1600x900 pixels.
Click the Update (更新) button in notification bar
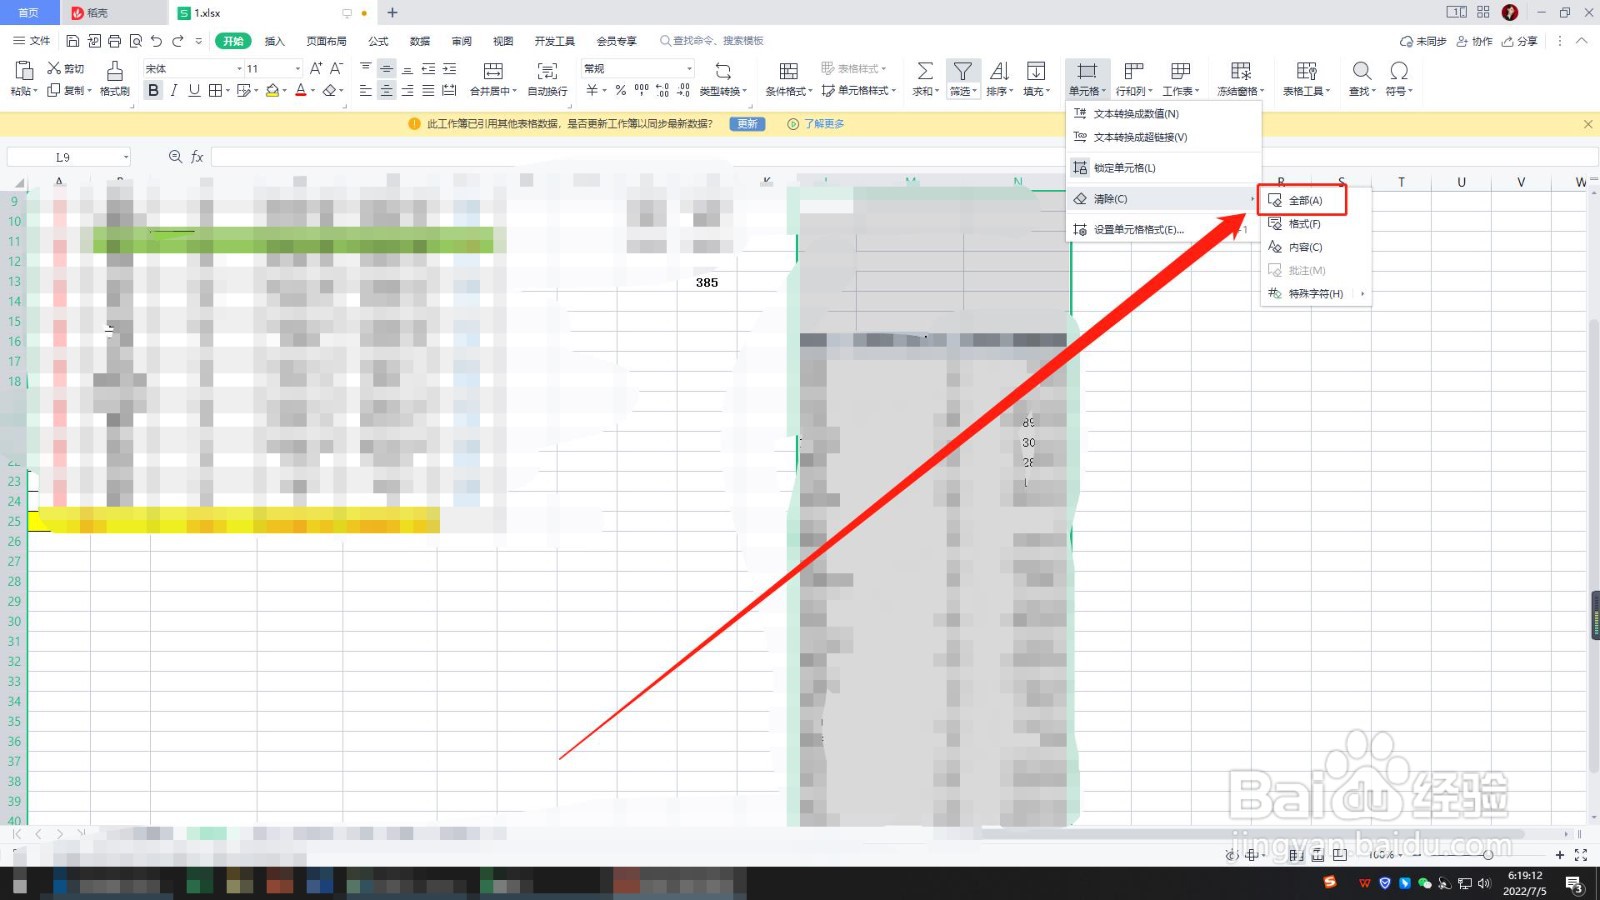pos(747,124)
